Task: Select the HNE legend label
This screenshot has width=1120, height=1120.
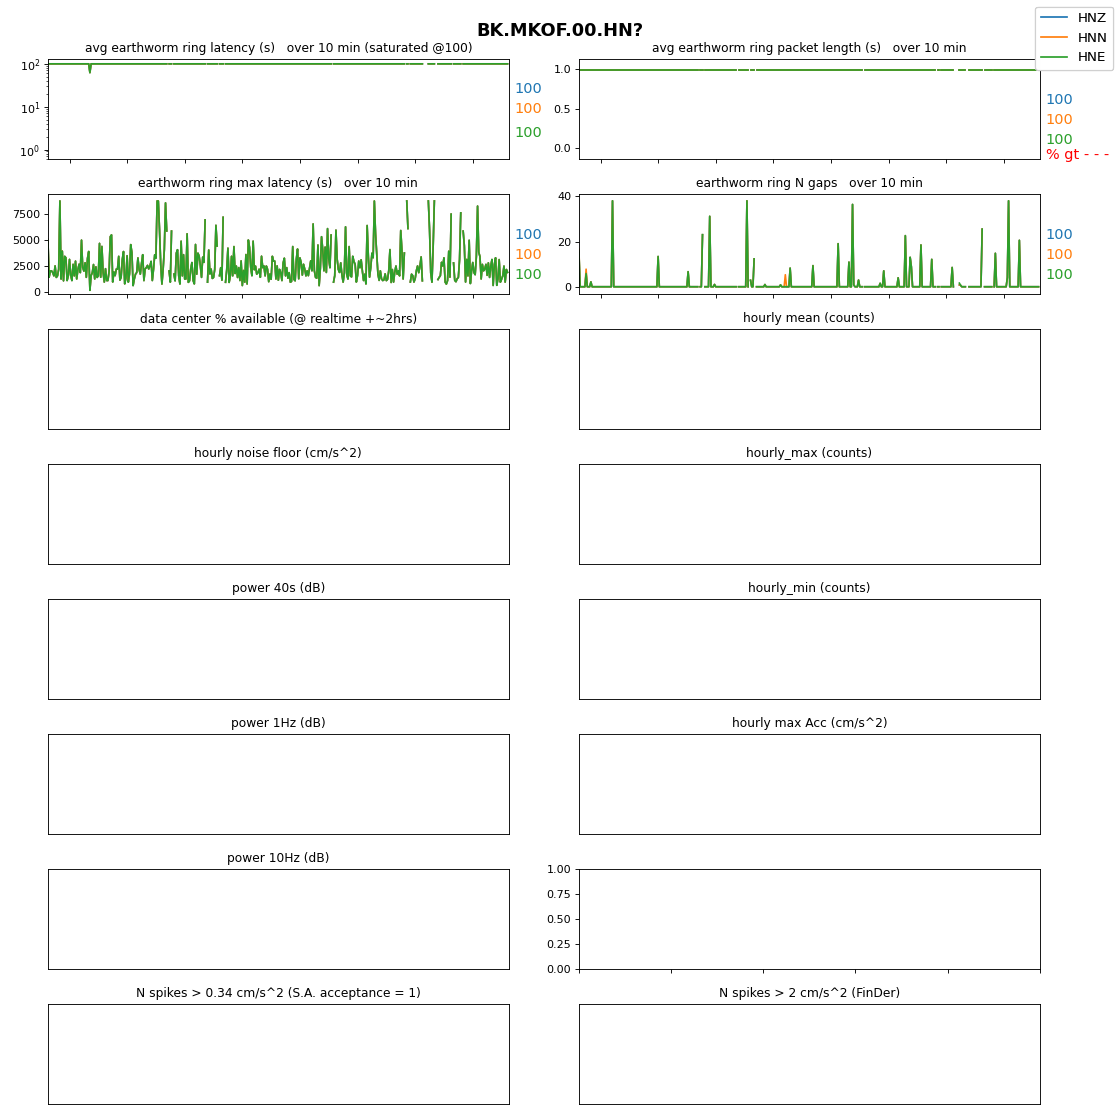Action: 1091,56
